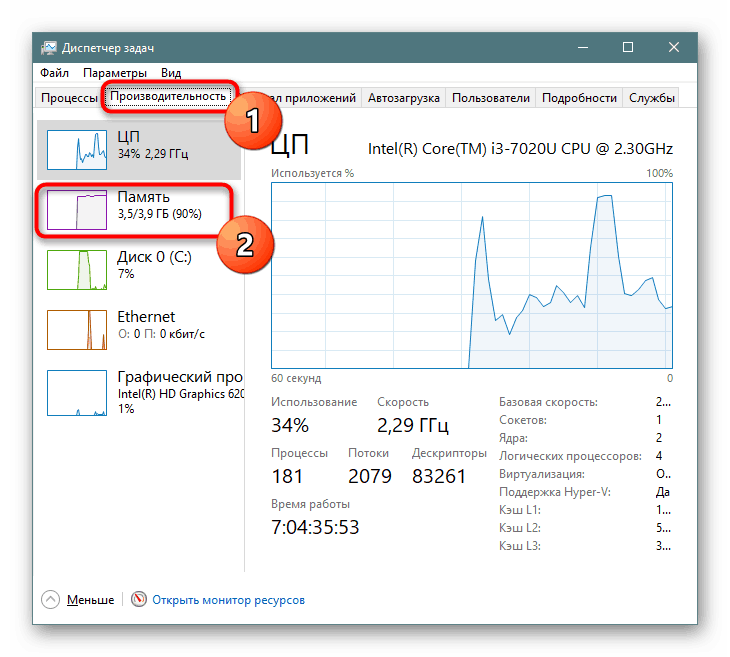Select the Диск 0 (C:) mini graph

pyautogui.click(x=77, y=270)
